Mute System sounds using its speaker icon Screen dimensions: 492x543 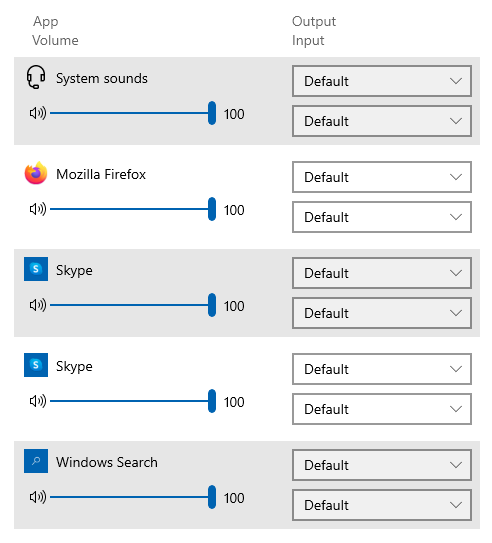(38, 113)
